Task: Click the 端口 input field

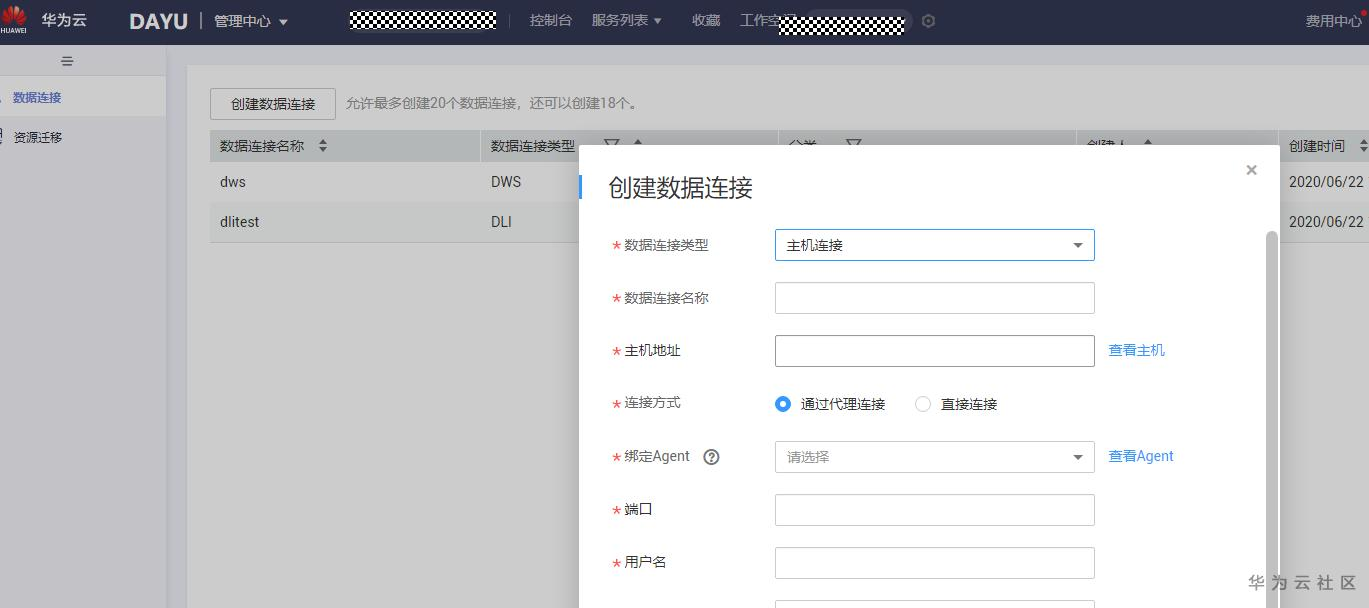Action: [x=934, y=510]
